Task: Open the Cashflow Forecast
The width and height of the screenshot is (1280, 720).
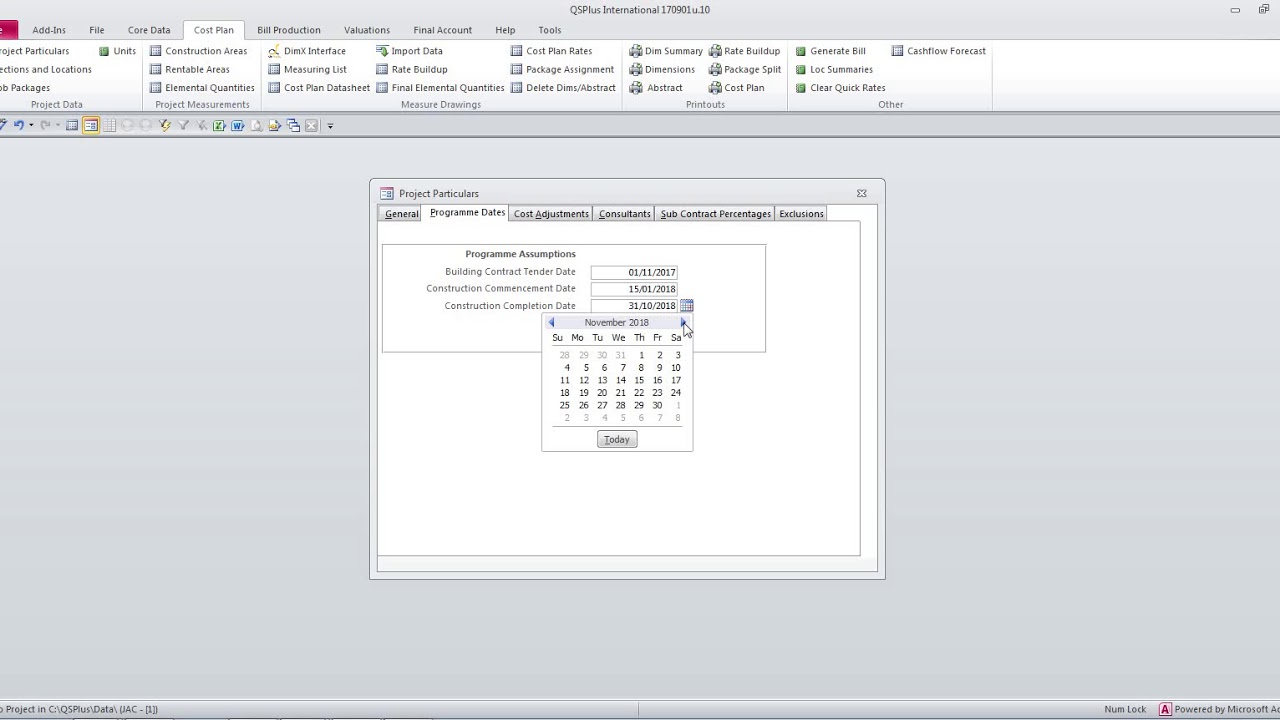Action: (939, 51)
